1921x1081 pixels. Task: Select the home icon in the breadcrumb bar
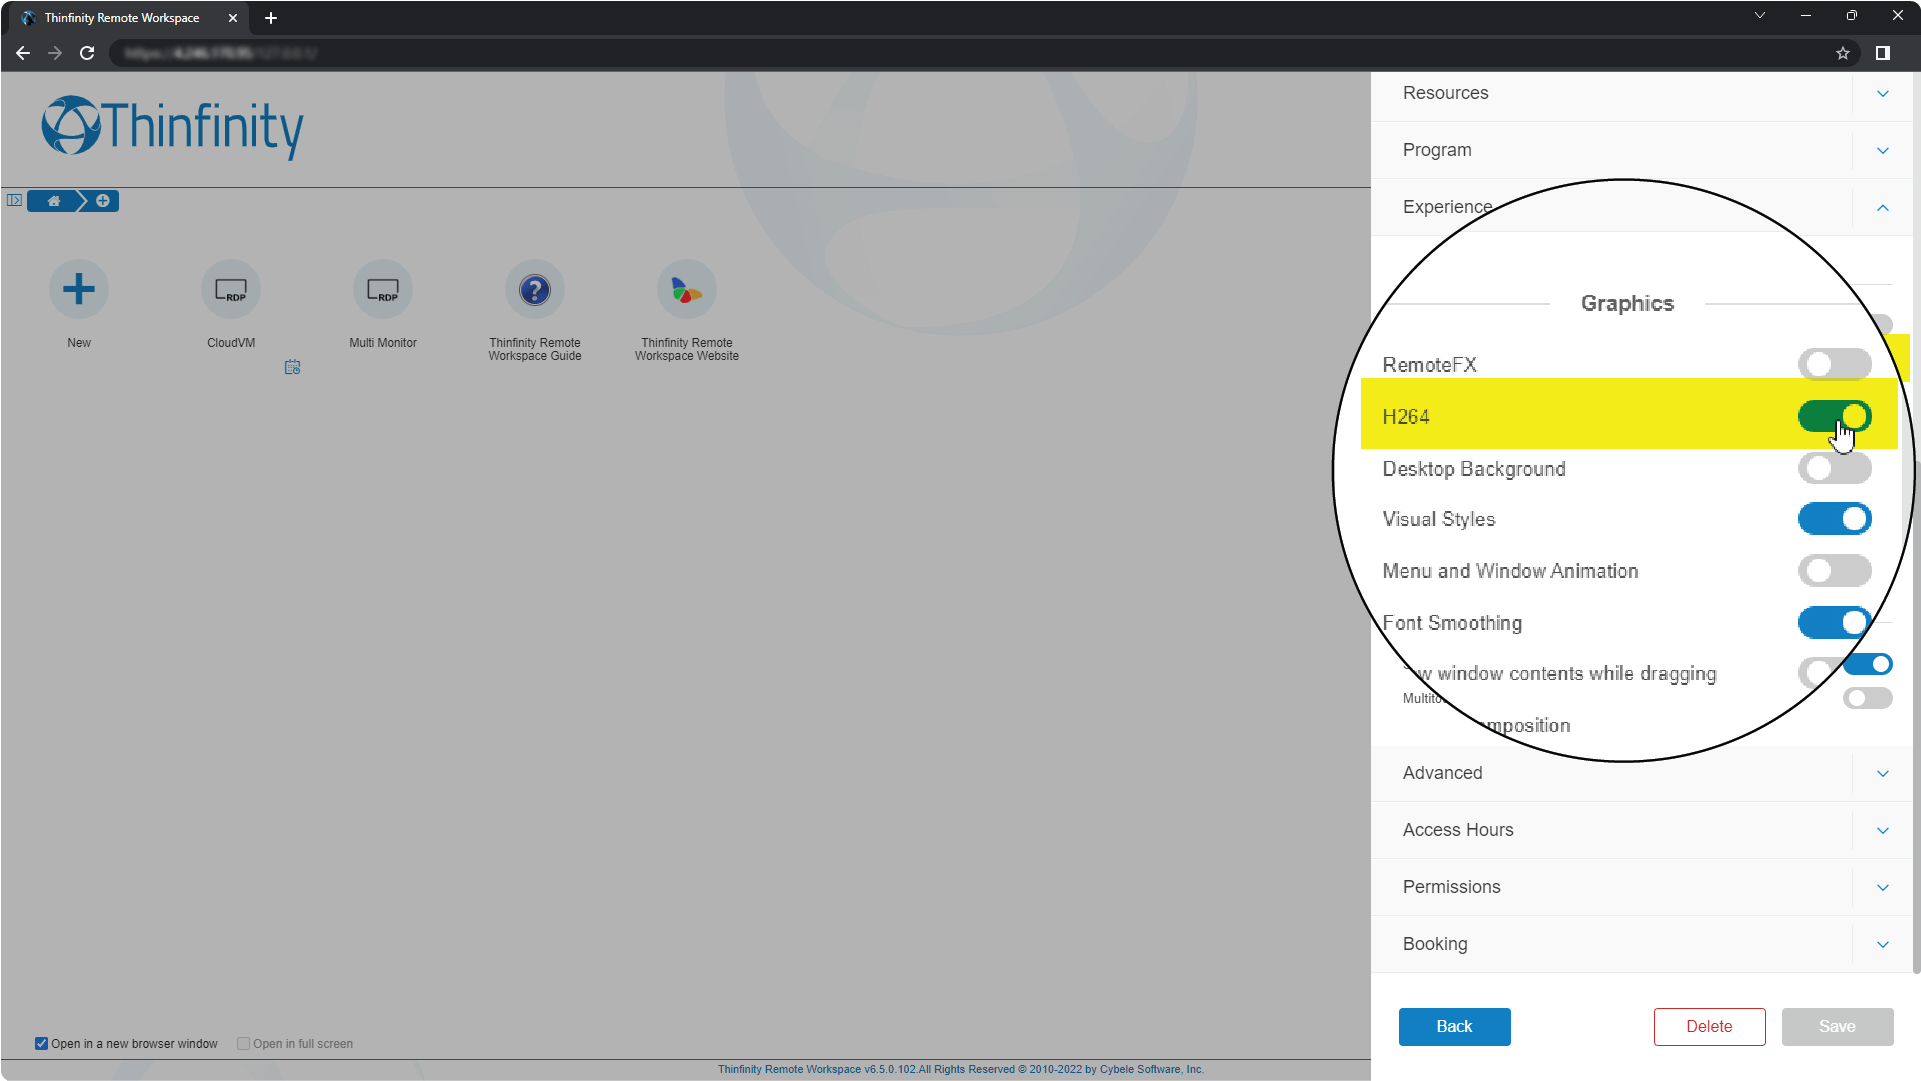click(x=53, y=201)
